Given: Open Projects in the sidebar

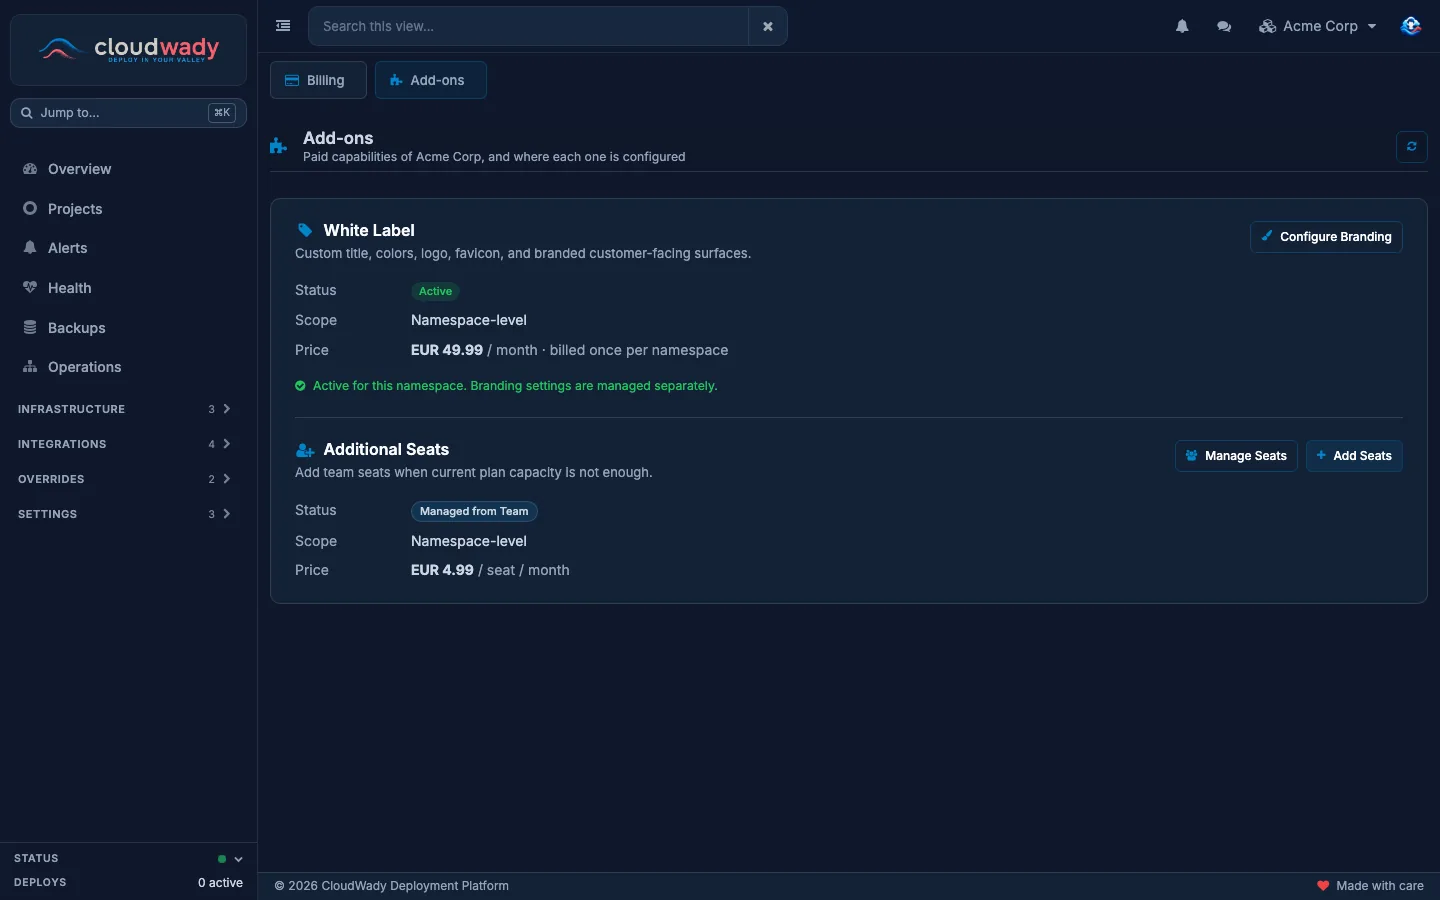Looking at the screenshot, I should [128, 209].
